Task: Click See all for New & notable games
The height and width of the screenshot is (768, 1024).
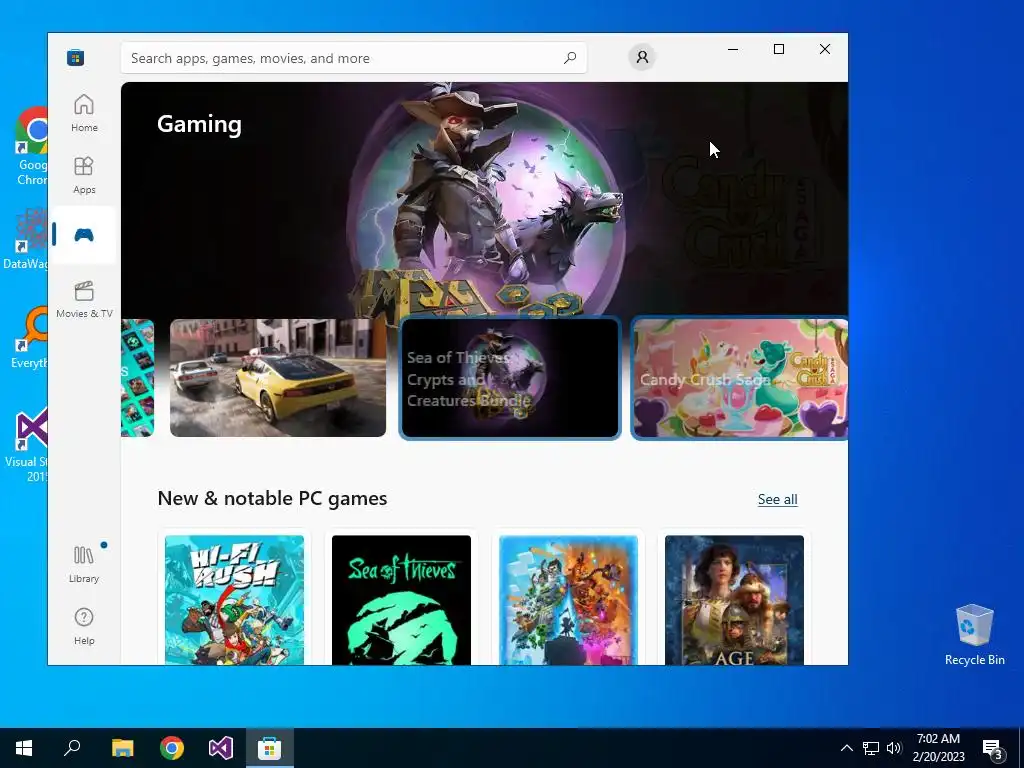Action: pyautogui.click(x=777, y=500)
